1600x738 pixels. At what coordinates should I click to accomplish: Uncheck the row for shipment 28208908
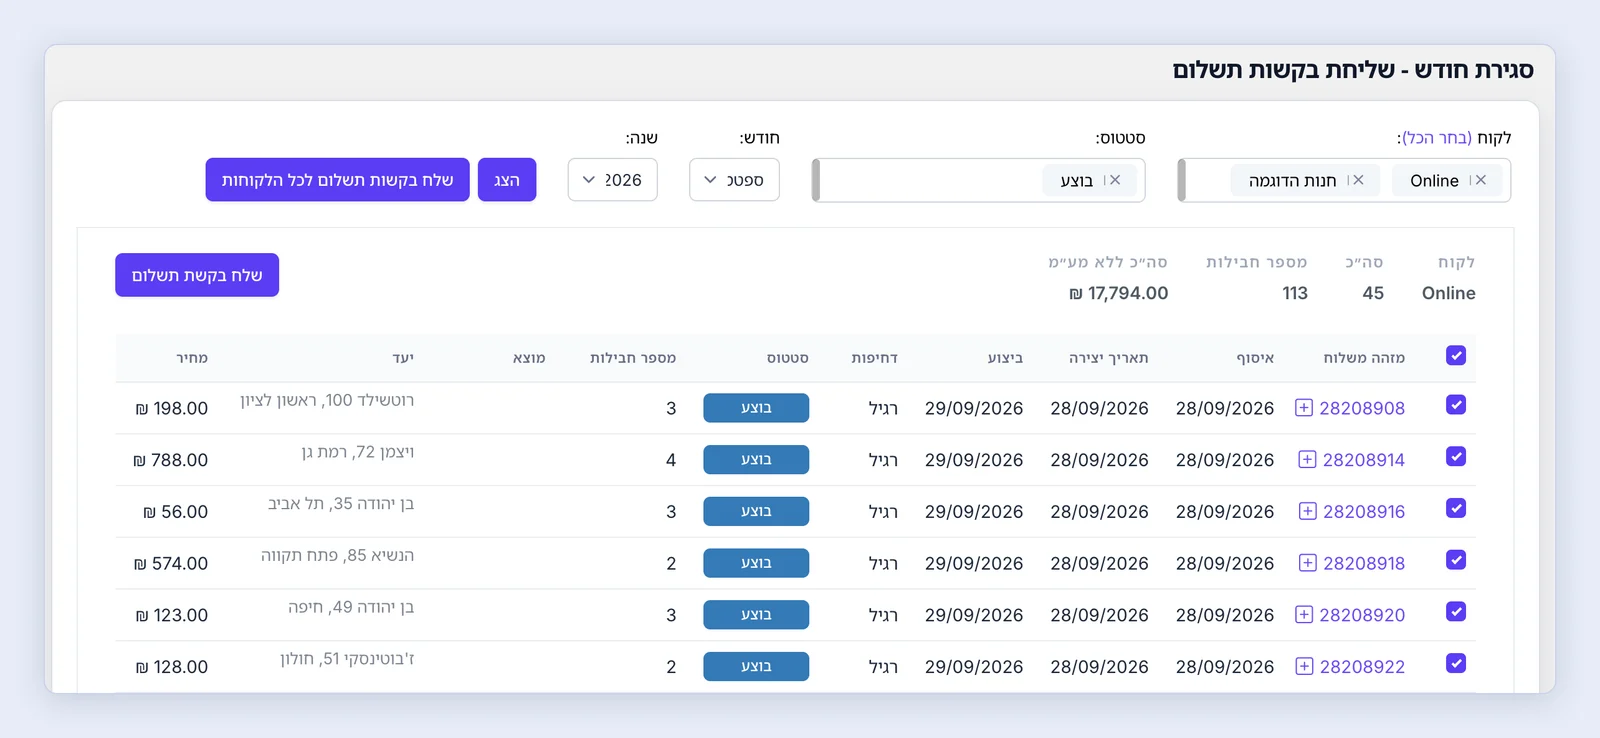(x=1456, y=405)
